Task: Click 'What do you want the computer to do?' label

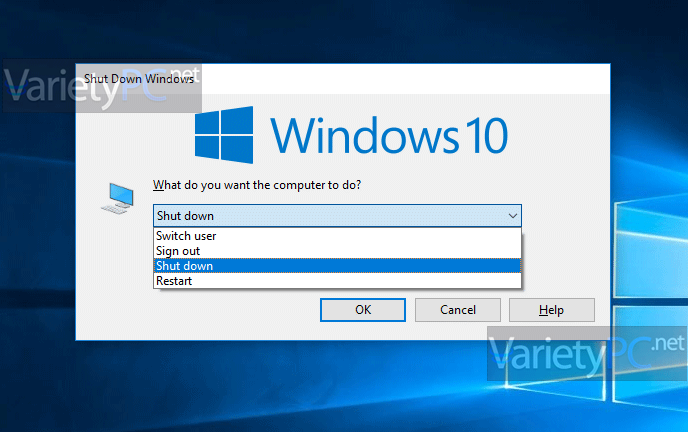Action: pyautogui.click(x=257, y=185)
